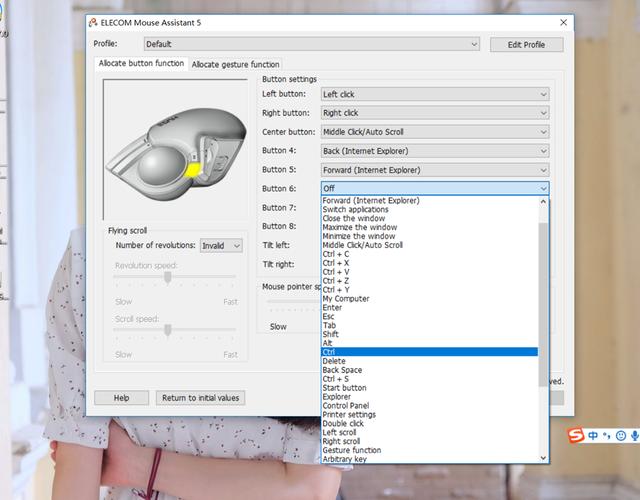Click list scrollbar down arrow
Screen dimensions: 640x500
coord(543,458)
